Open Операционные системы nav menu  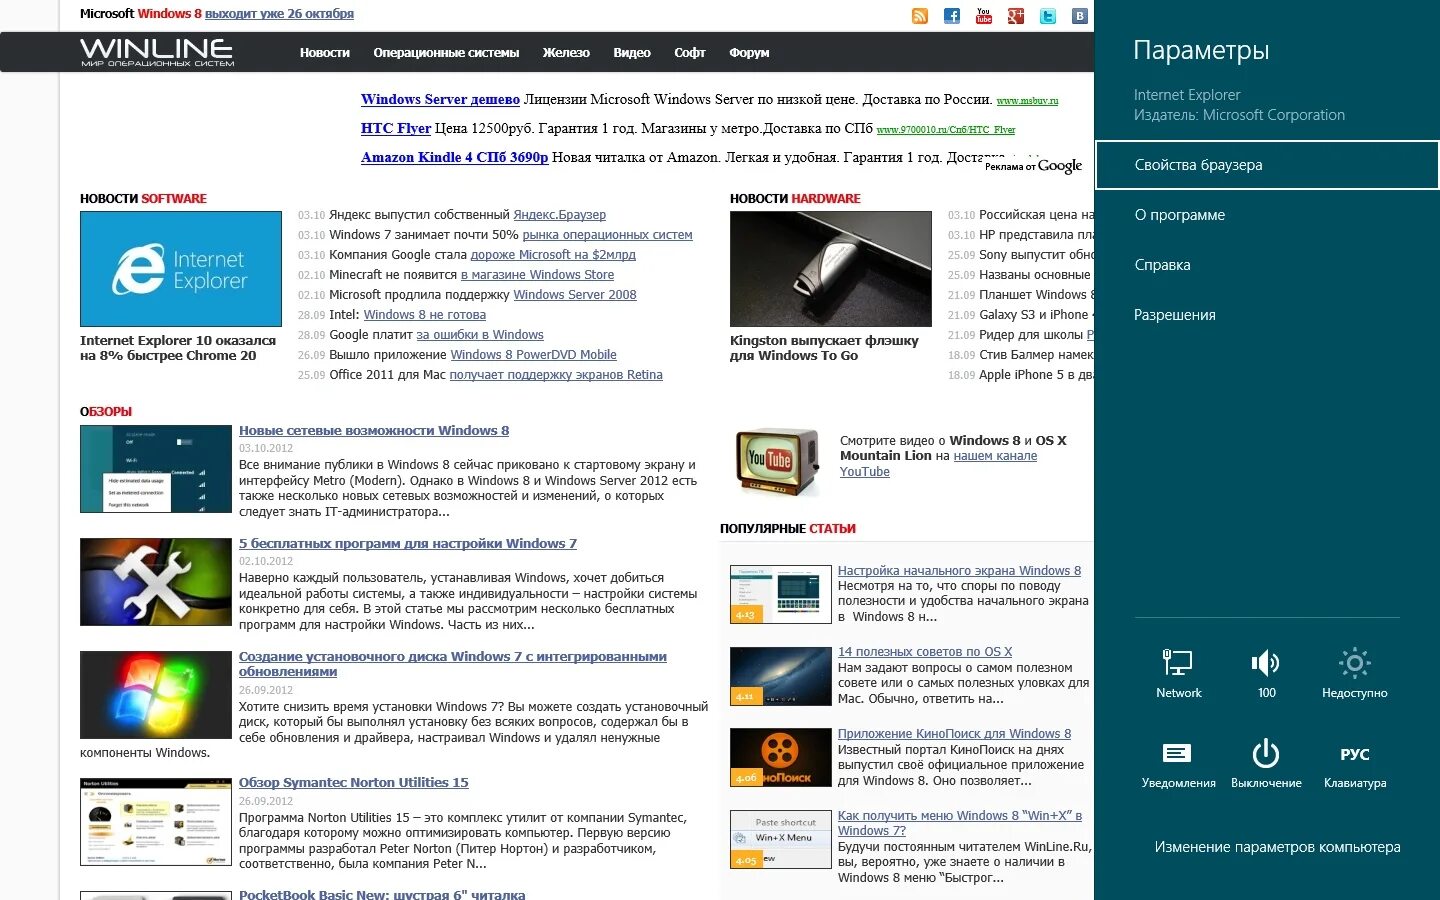[446, 53]
